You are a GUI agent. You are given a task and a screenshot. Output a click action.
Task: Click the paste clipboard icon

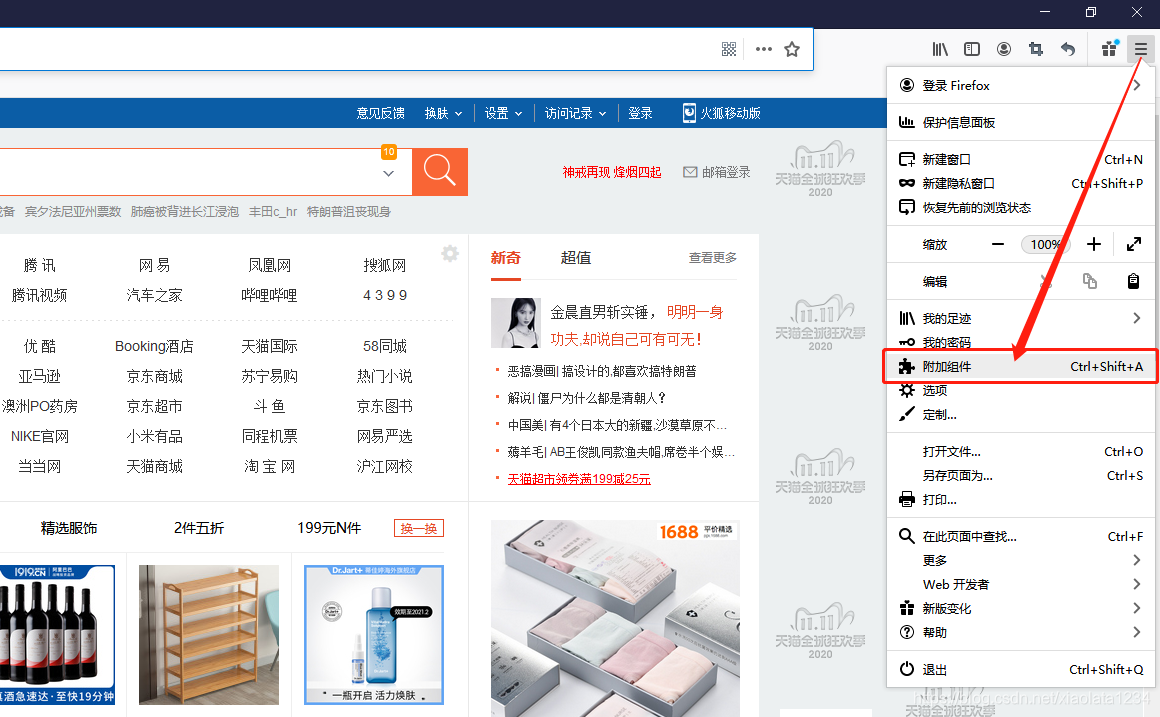[1133, 281]
